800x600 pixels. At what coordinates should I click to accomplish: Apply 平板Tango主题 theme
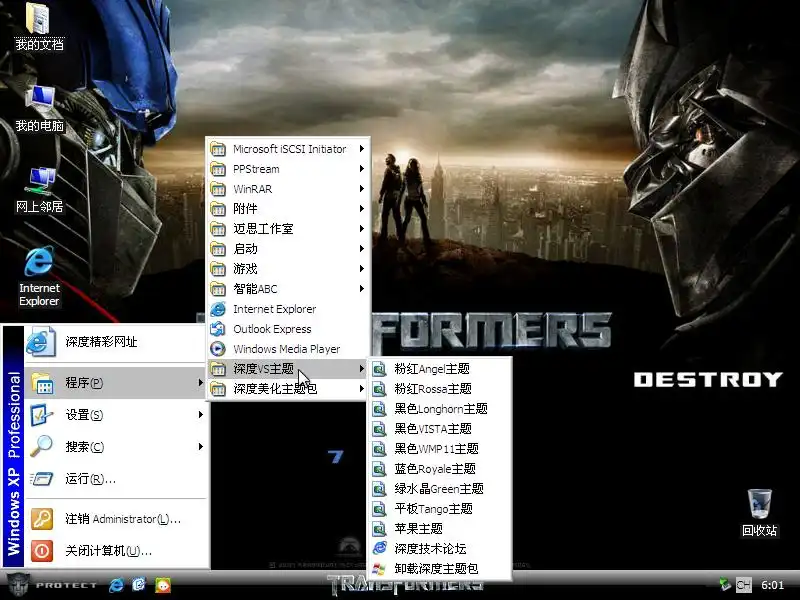(439, 509)
